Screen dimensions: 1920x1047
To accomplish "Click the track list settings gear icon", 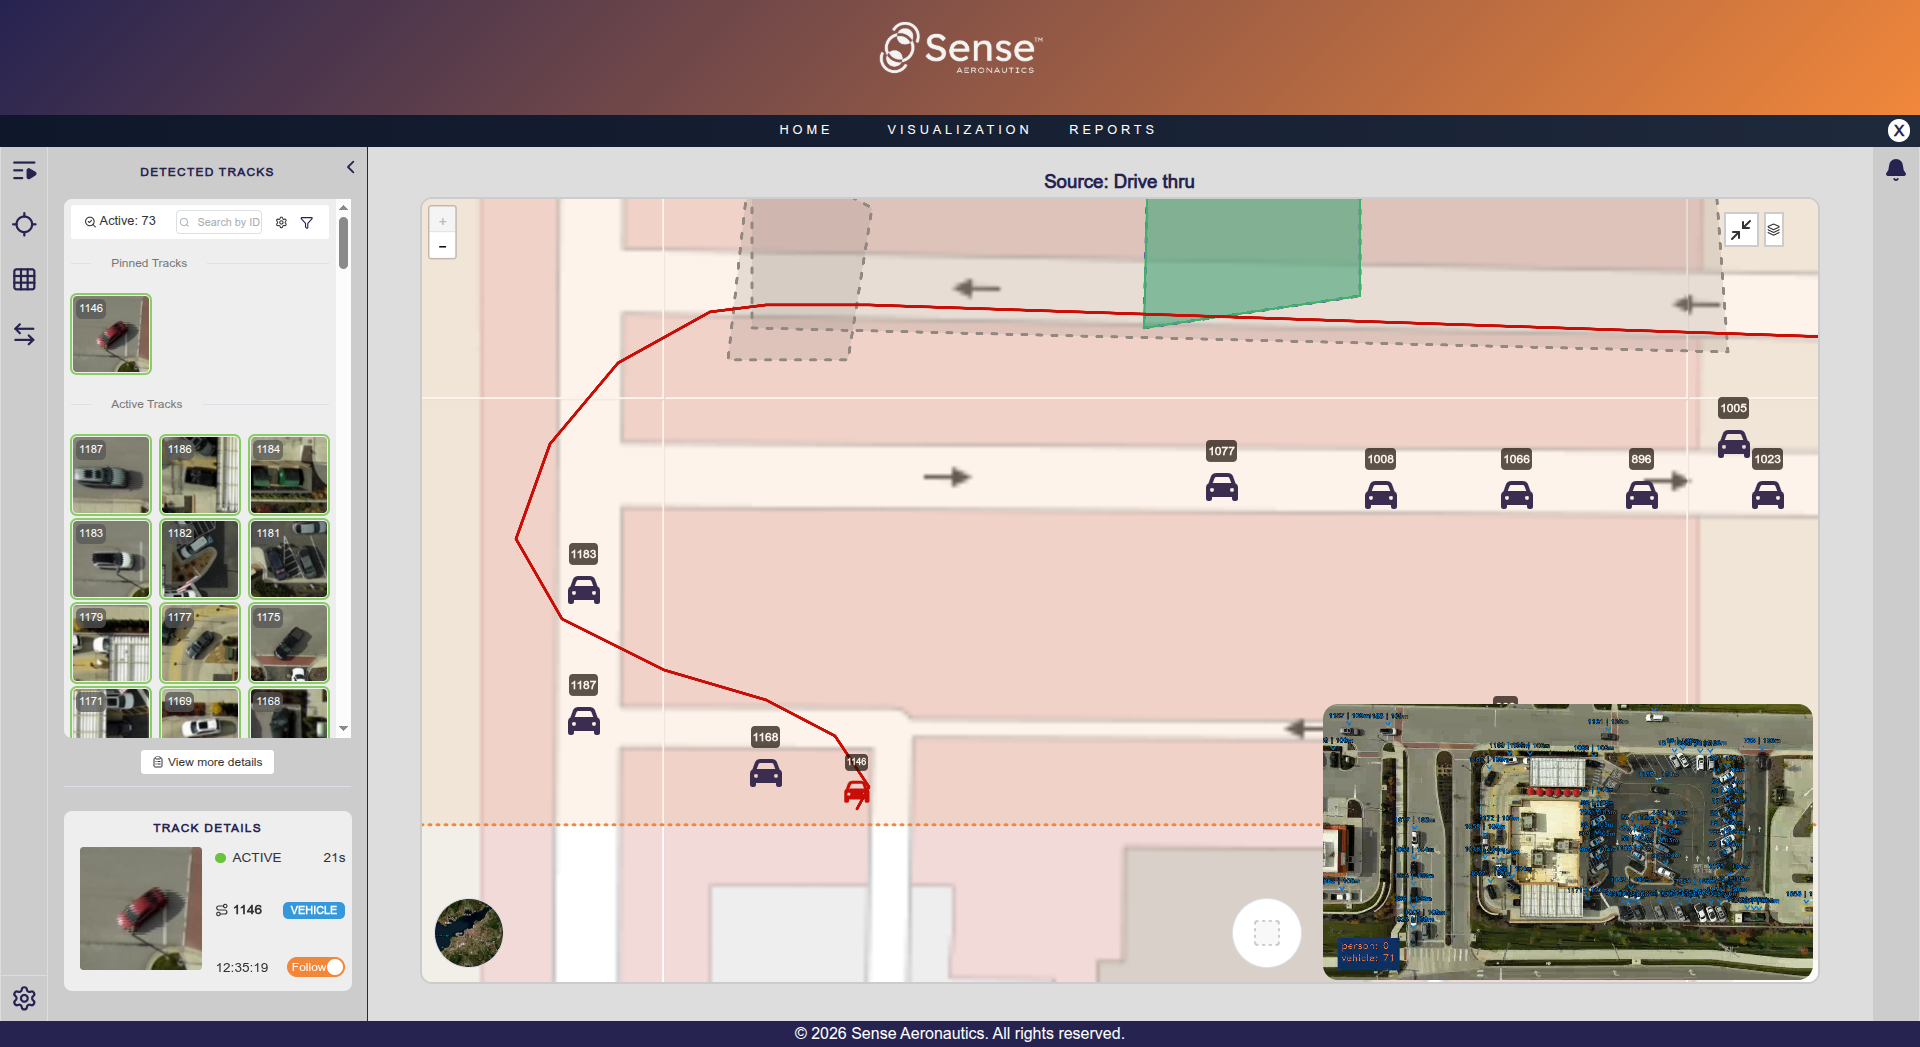I will tap(281, 223).
